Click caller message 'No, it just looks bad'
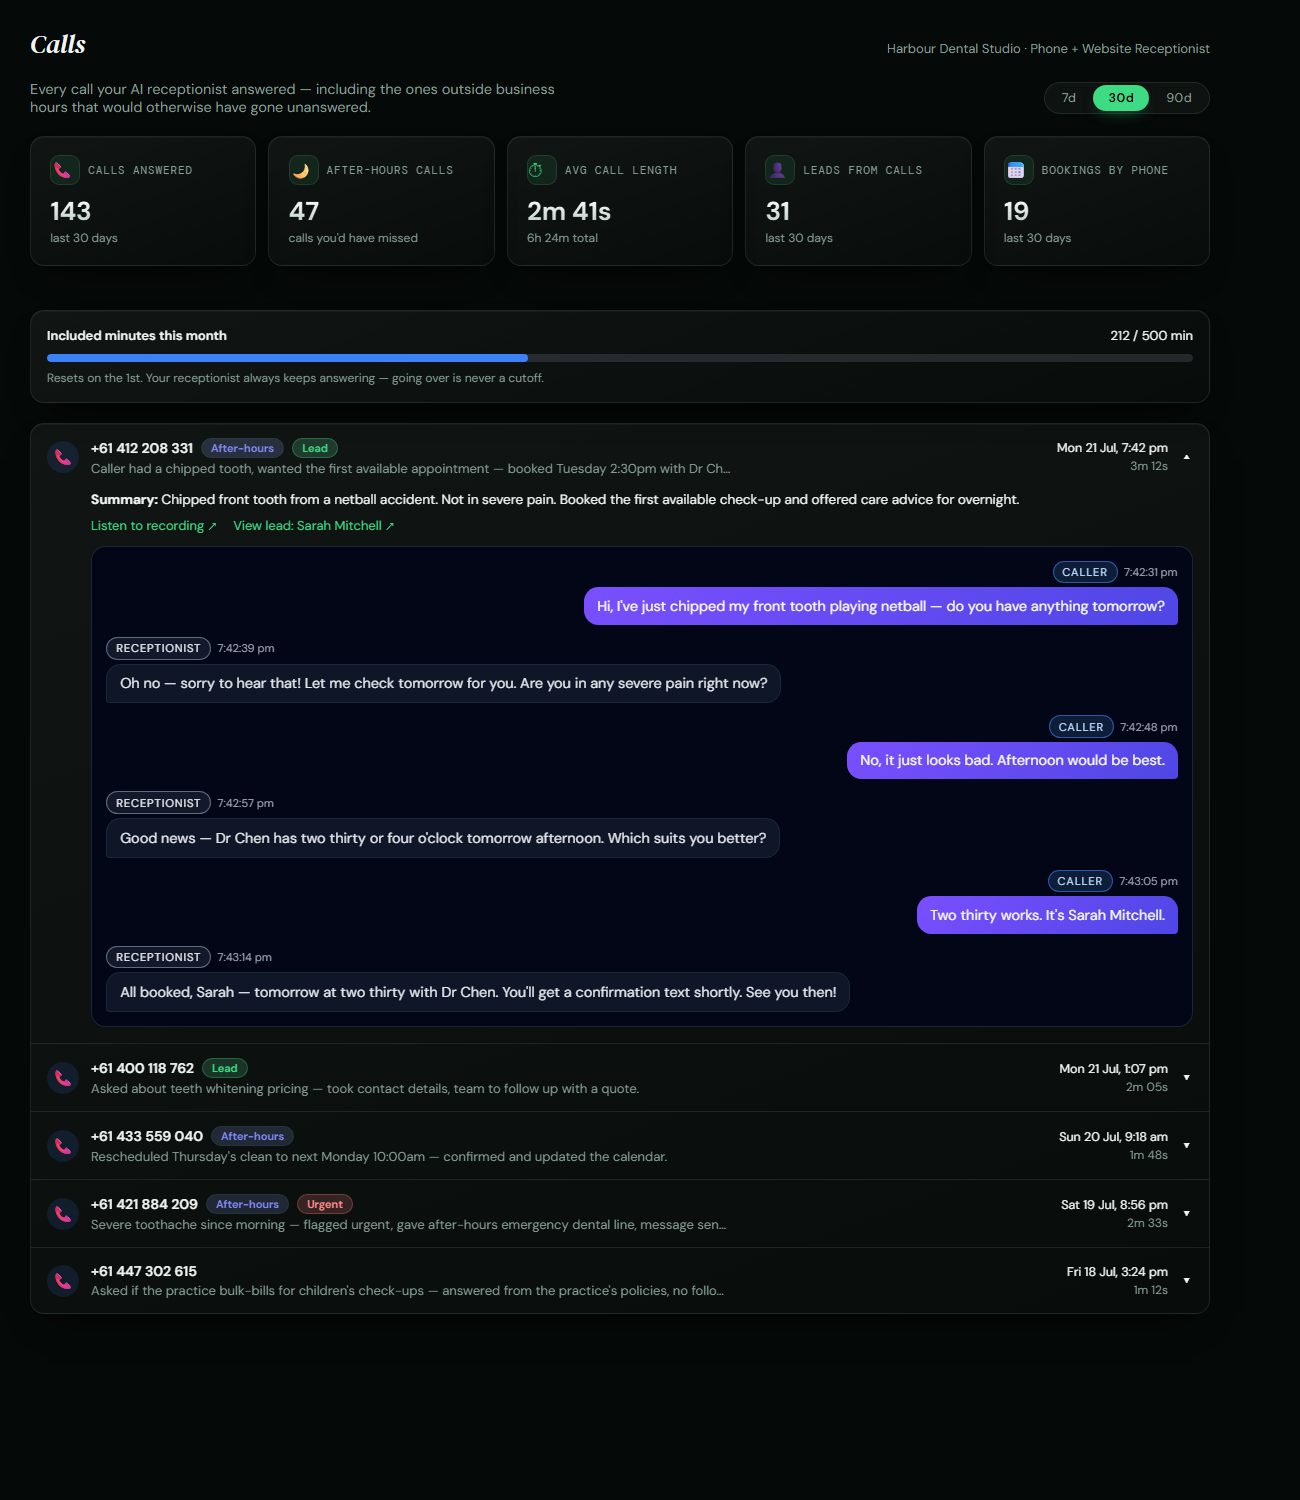The image size is (1300, 1500). coord(1012,760)
